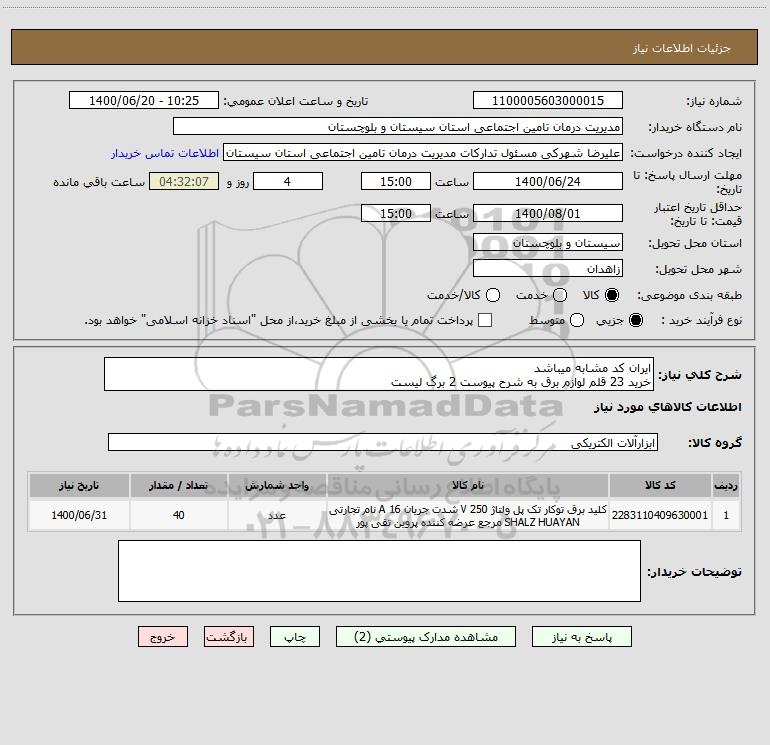Click the توضیحات خریدار text area
Viewport: 770px width, 745px height.
379,571
